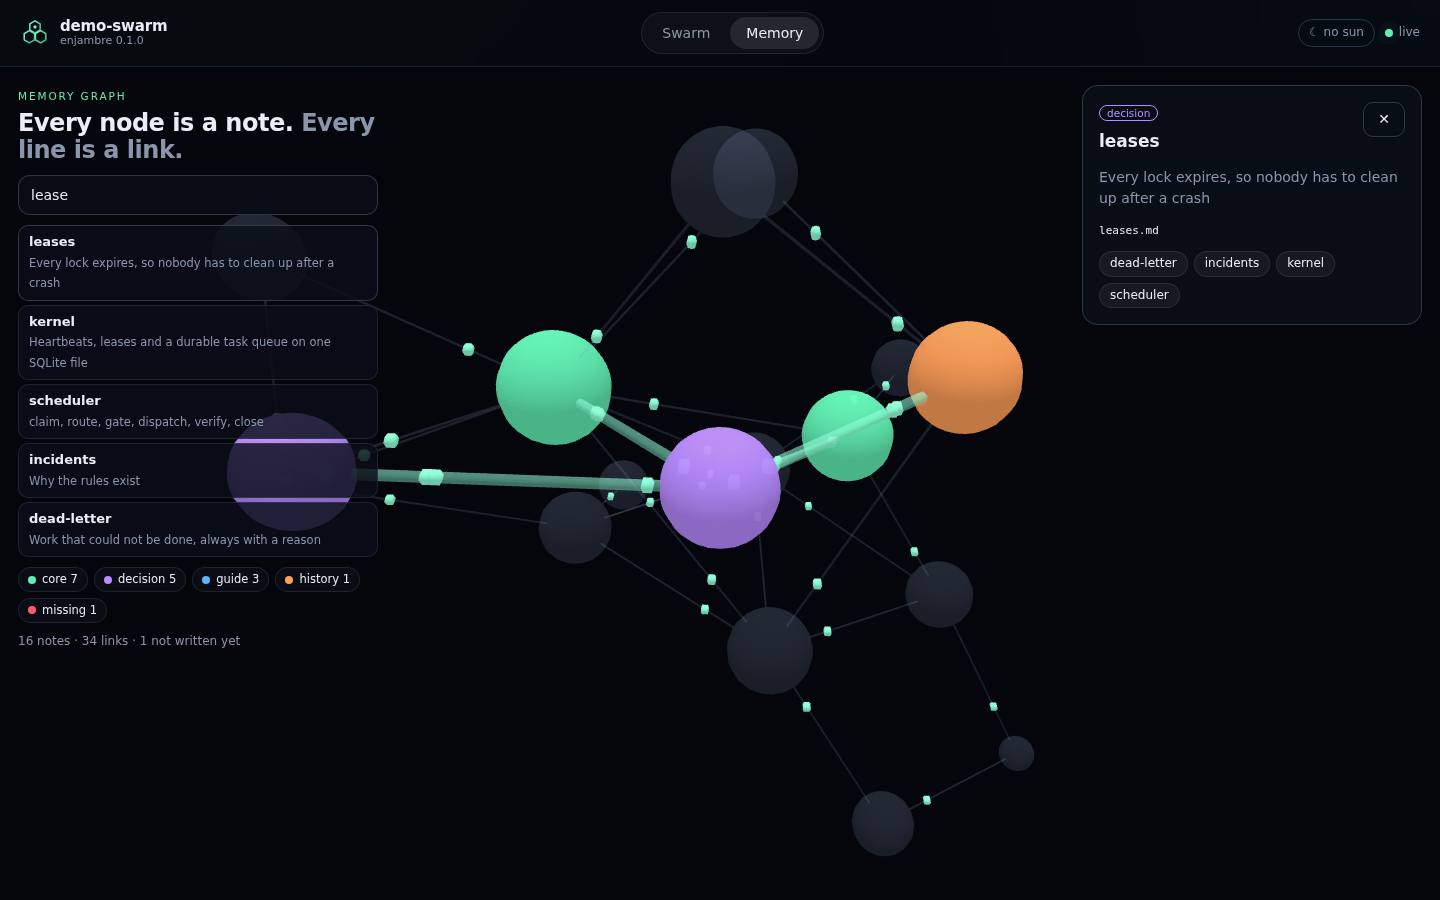Follow the scheduler link chip in leases panel
The height and width of the screenshot is (900, 1440).
(x=1139, y=295)
